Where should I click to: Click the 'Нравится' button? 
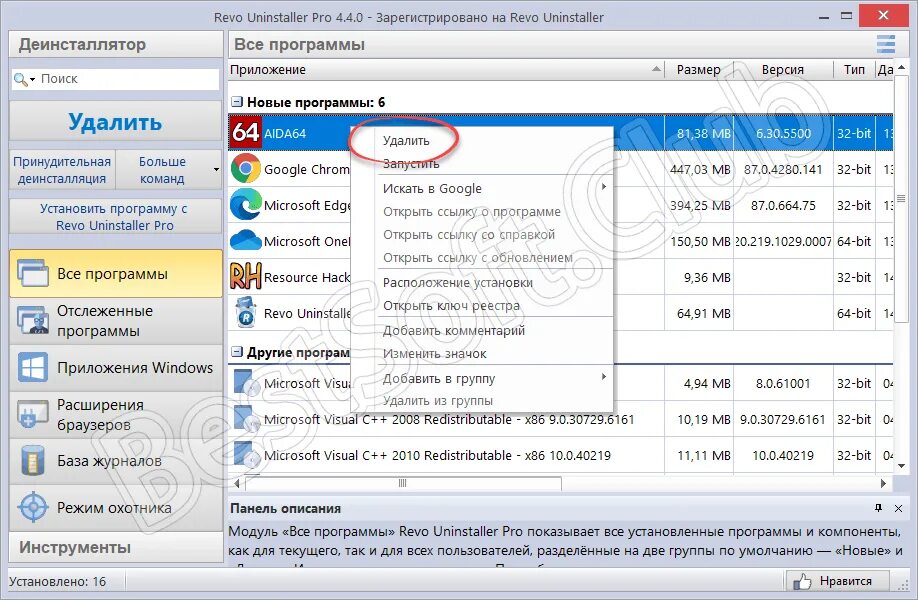837,581
